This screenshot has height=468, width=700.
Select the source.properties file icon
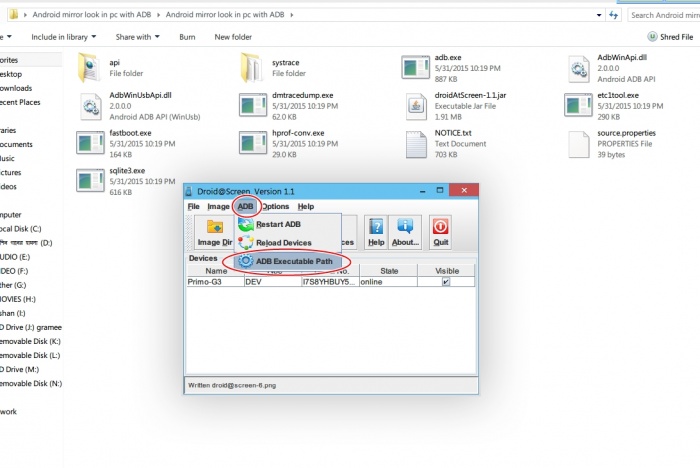click(x=579, y=144)
